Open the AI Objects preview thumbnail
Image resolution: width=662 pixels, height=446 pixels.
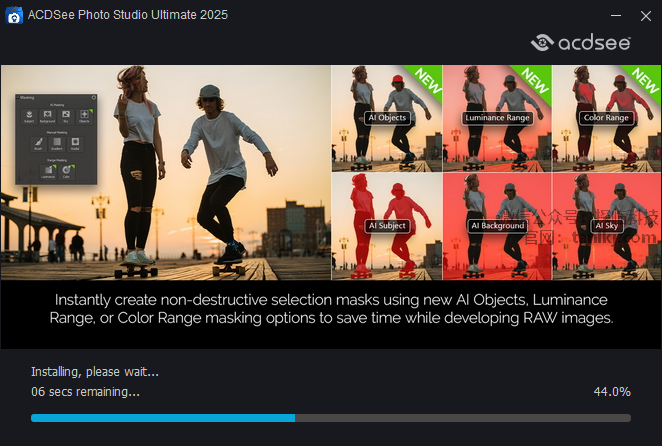click(x=386, y=118)
